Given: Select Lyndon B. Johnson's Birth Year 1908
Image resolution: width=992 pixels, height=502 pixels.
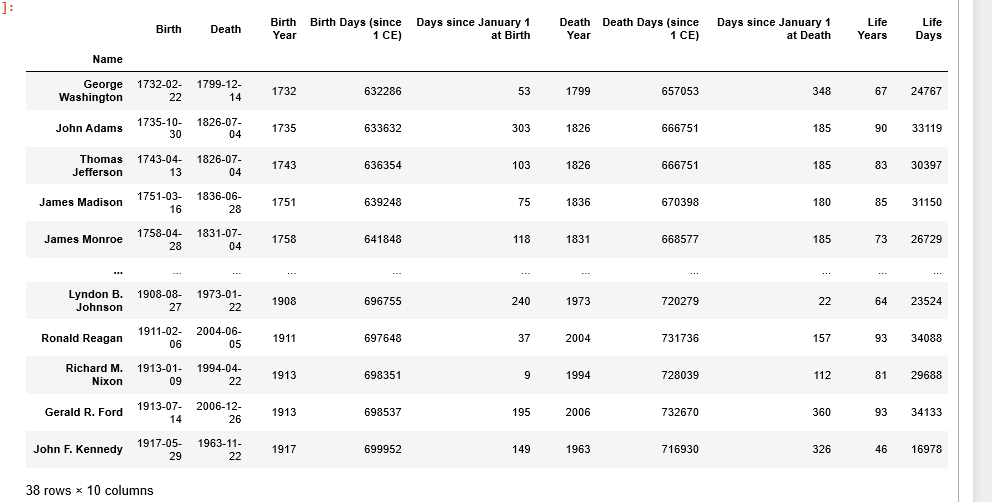Looking at the screenshot, I should 283,301.
